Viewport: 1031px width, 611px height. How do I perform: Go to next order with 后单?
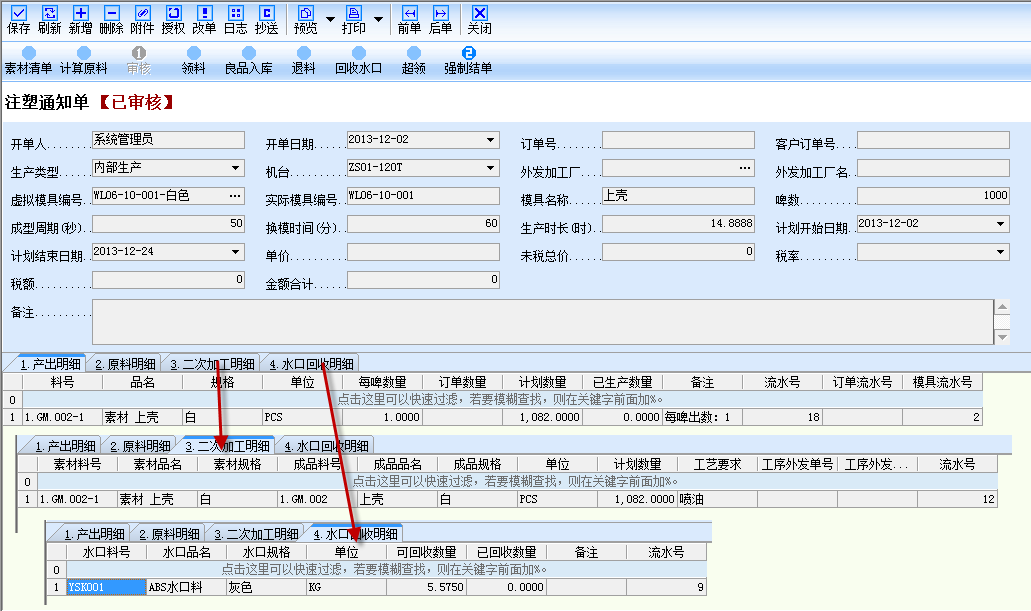[441, 20]
